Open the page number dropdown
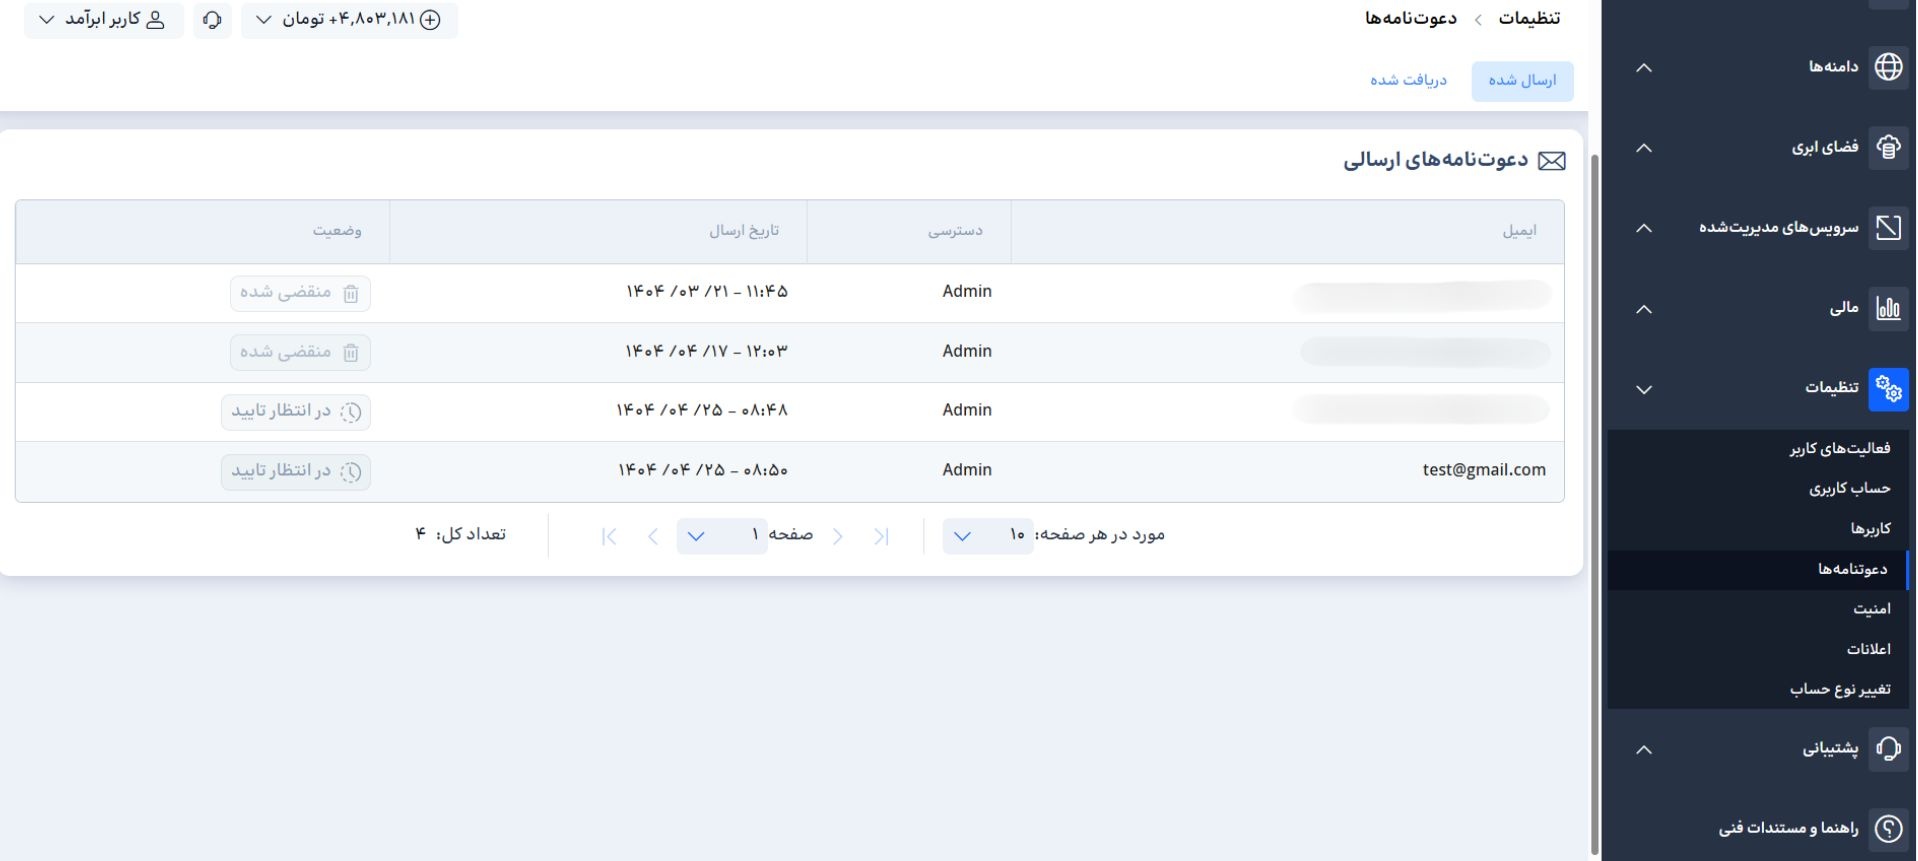 click(x=722, y=536)
